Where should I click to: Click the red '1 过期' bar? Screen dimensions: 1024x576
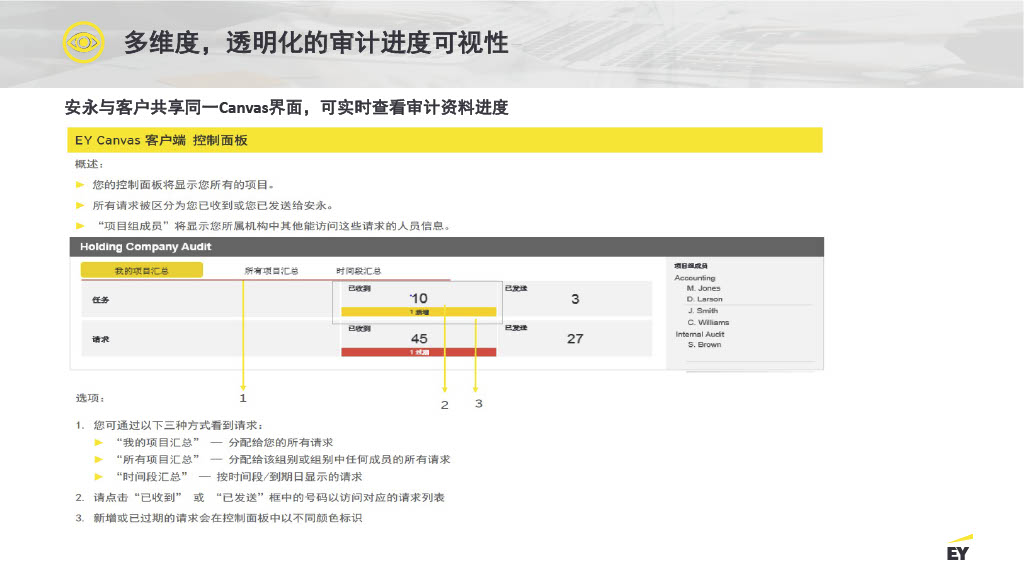pyautogui.click(x=419, y=352)
